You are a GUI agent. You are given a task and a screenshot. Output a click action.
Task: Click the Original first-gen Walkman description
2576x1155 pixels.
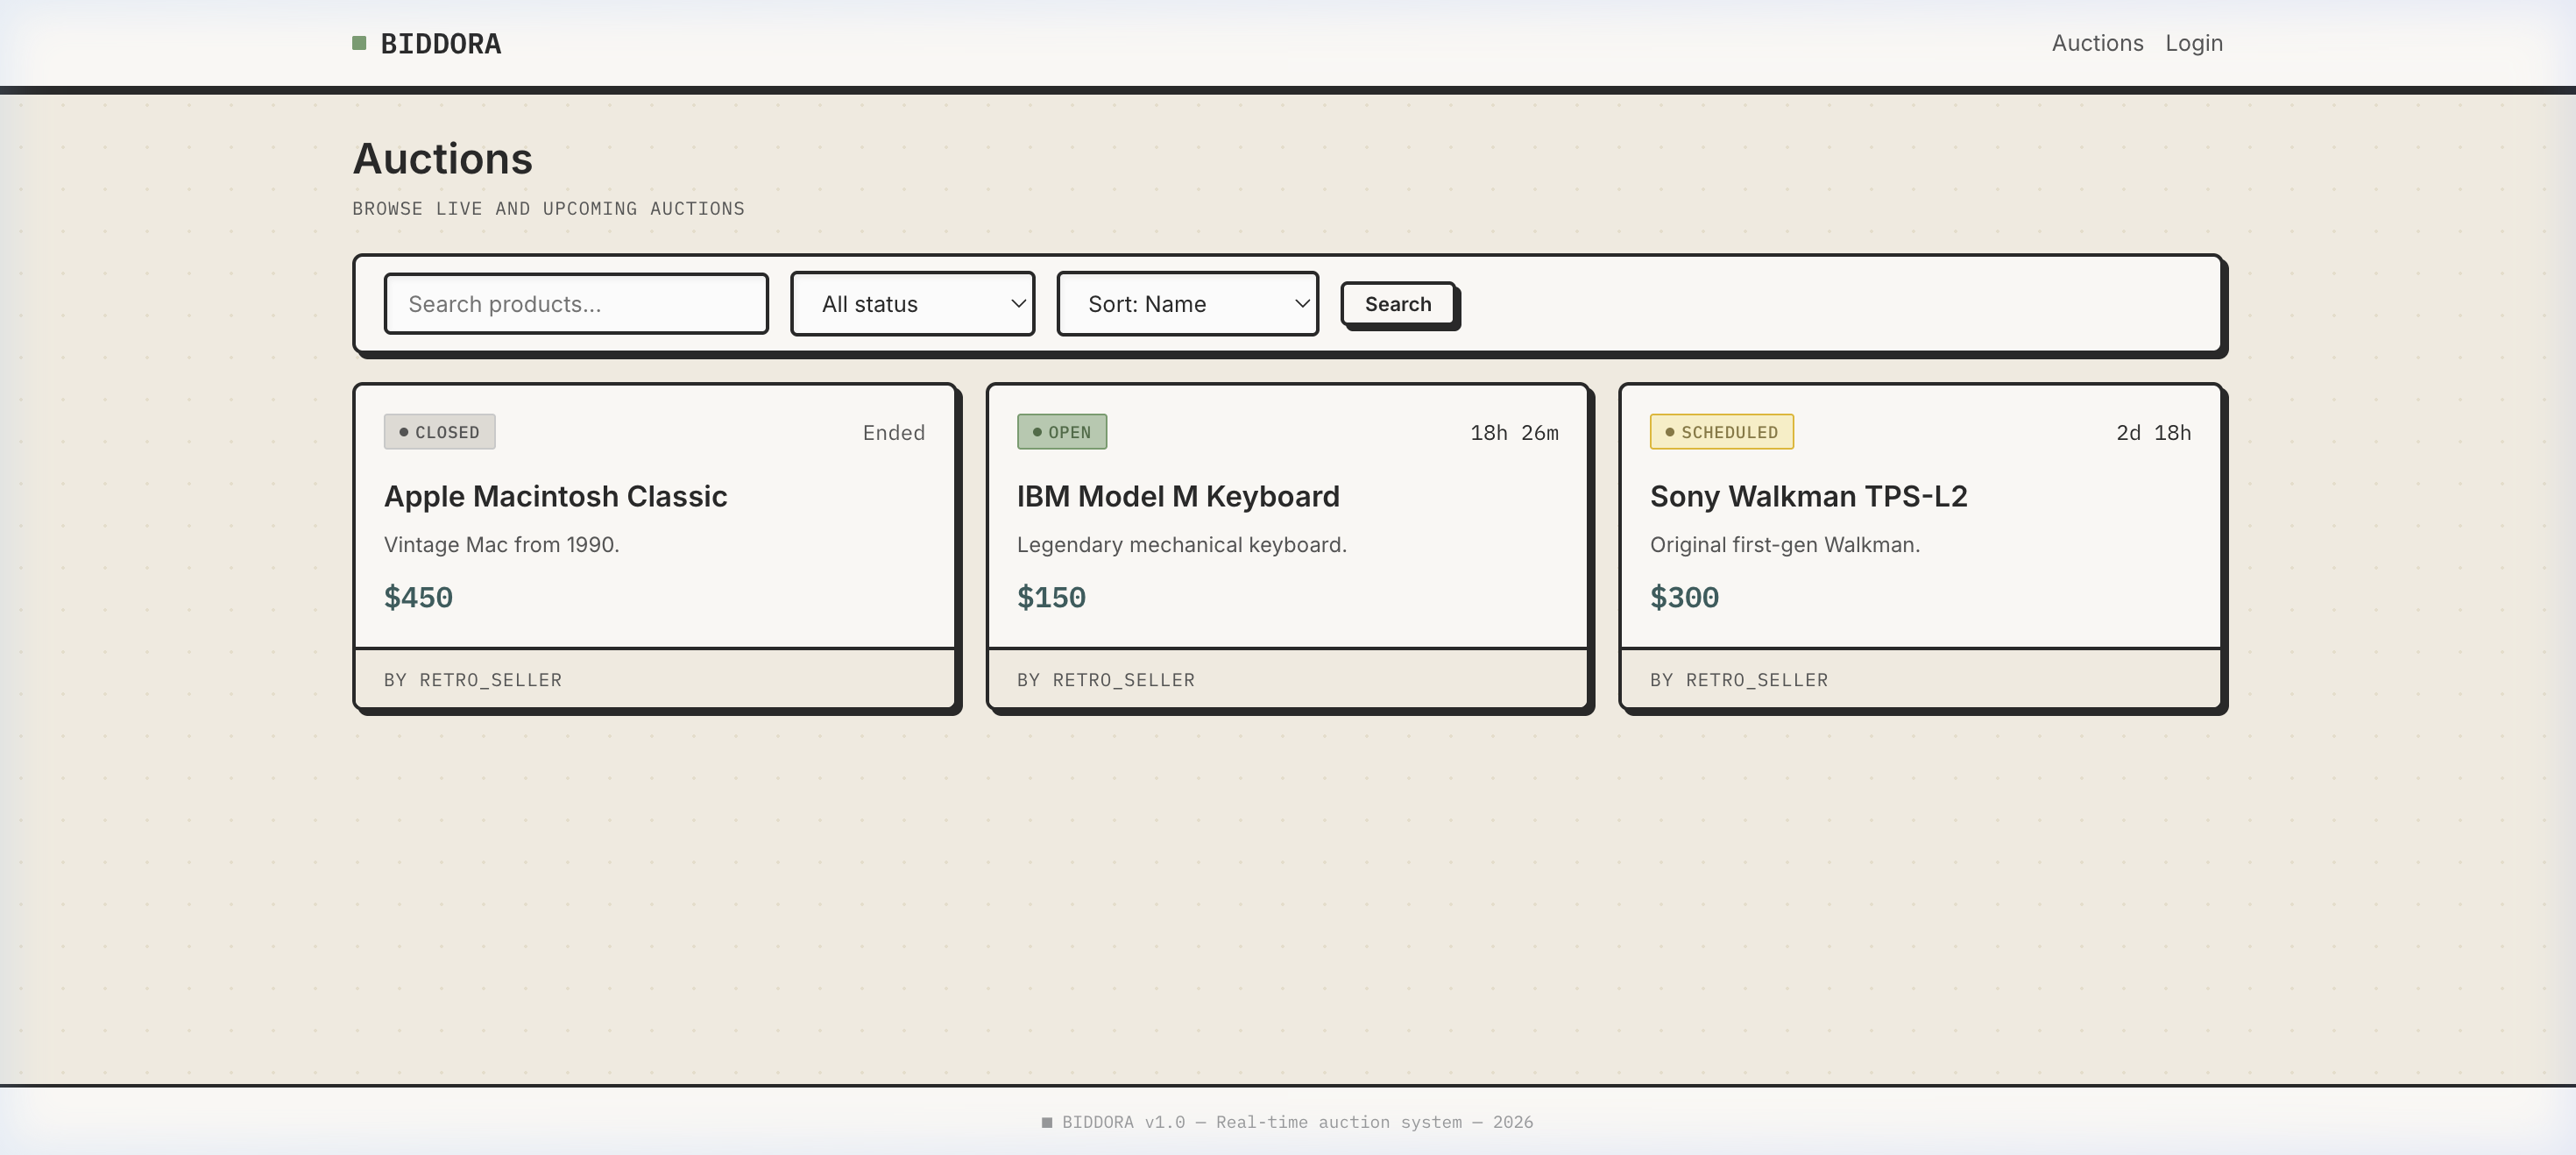(1784, 545)
